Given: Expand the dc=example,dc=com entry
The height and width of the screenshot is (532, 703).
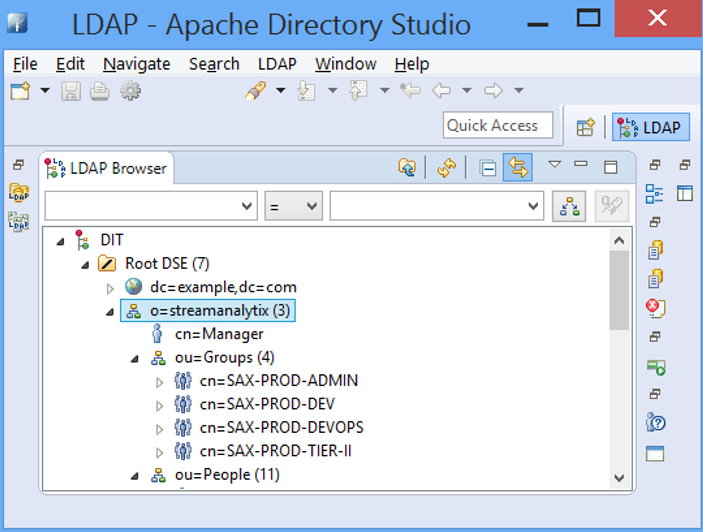Looking at the screenshot, I should (x=111, y=288).
